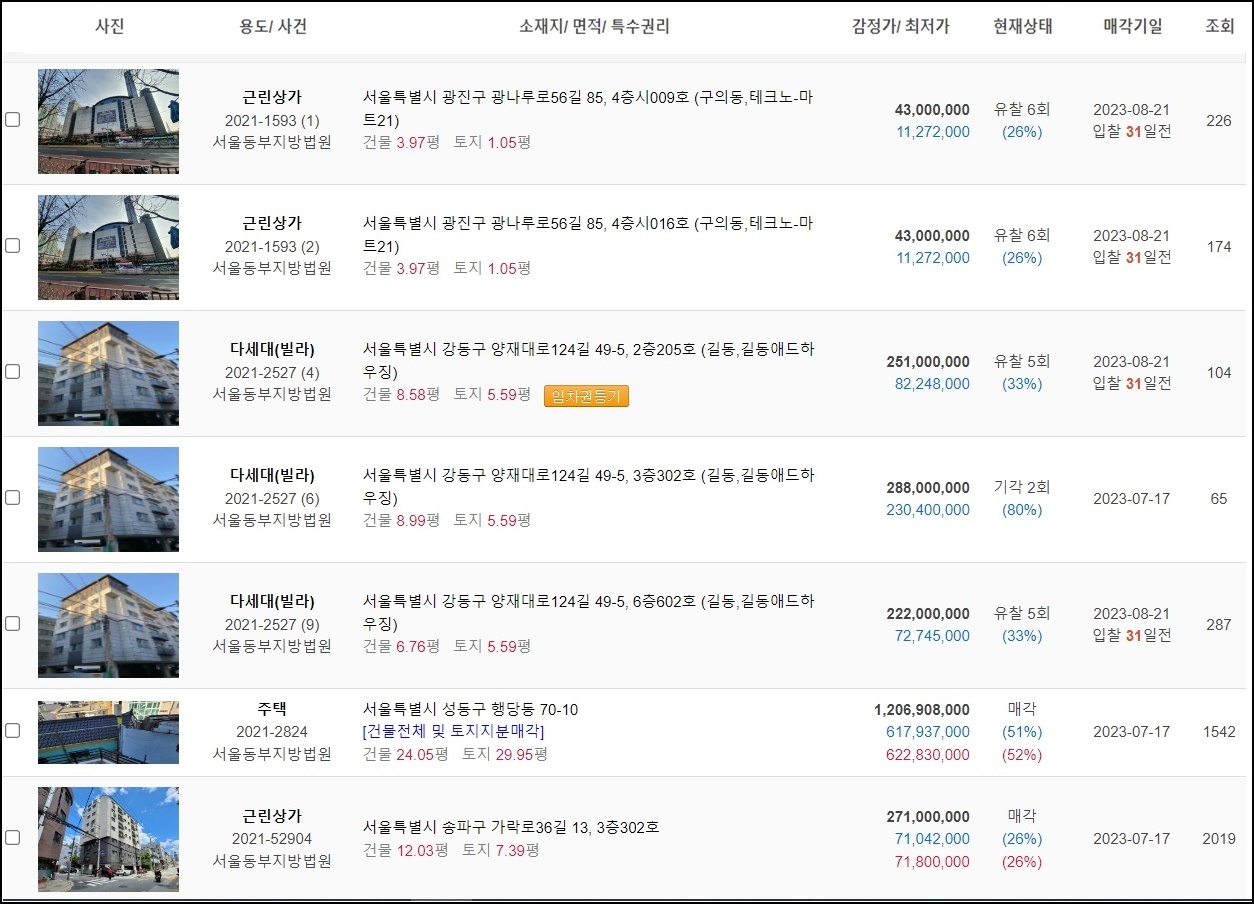Screen dimensions: 1254x904
Task: Click 용도/ 사건 column header
Action: pyautogui.click(x=272, y=27)
